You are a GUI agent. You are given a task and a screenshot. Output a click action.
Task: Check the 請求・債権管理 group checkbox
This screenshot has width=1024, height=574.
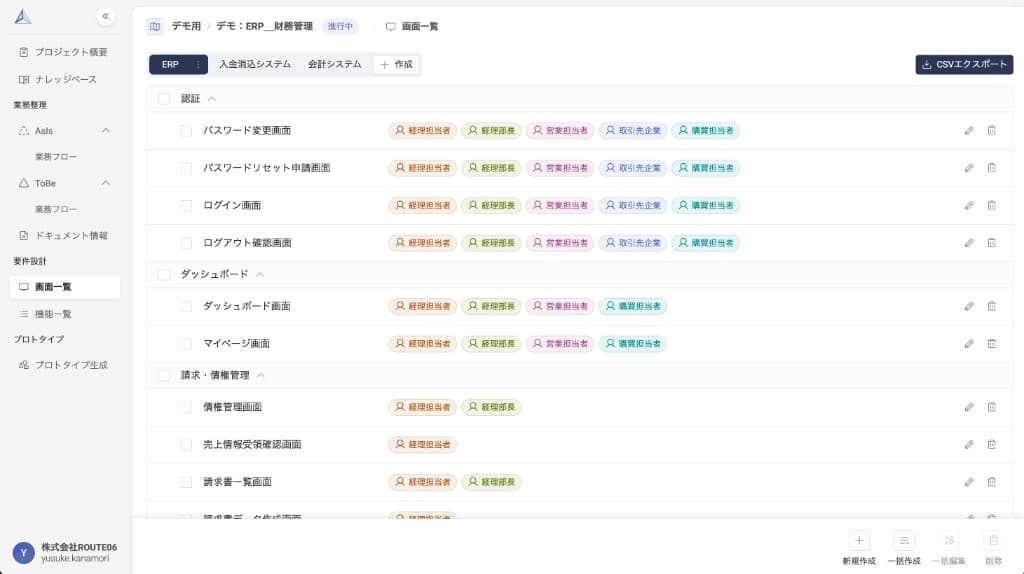click(x=164, y=375)
